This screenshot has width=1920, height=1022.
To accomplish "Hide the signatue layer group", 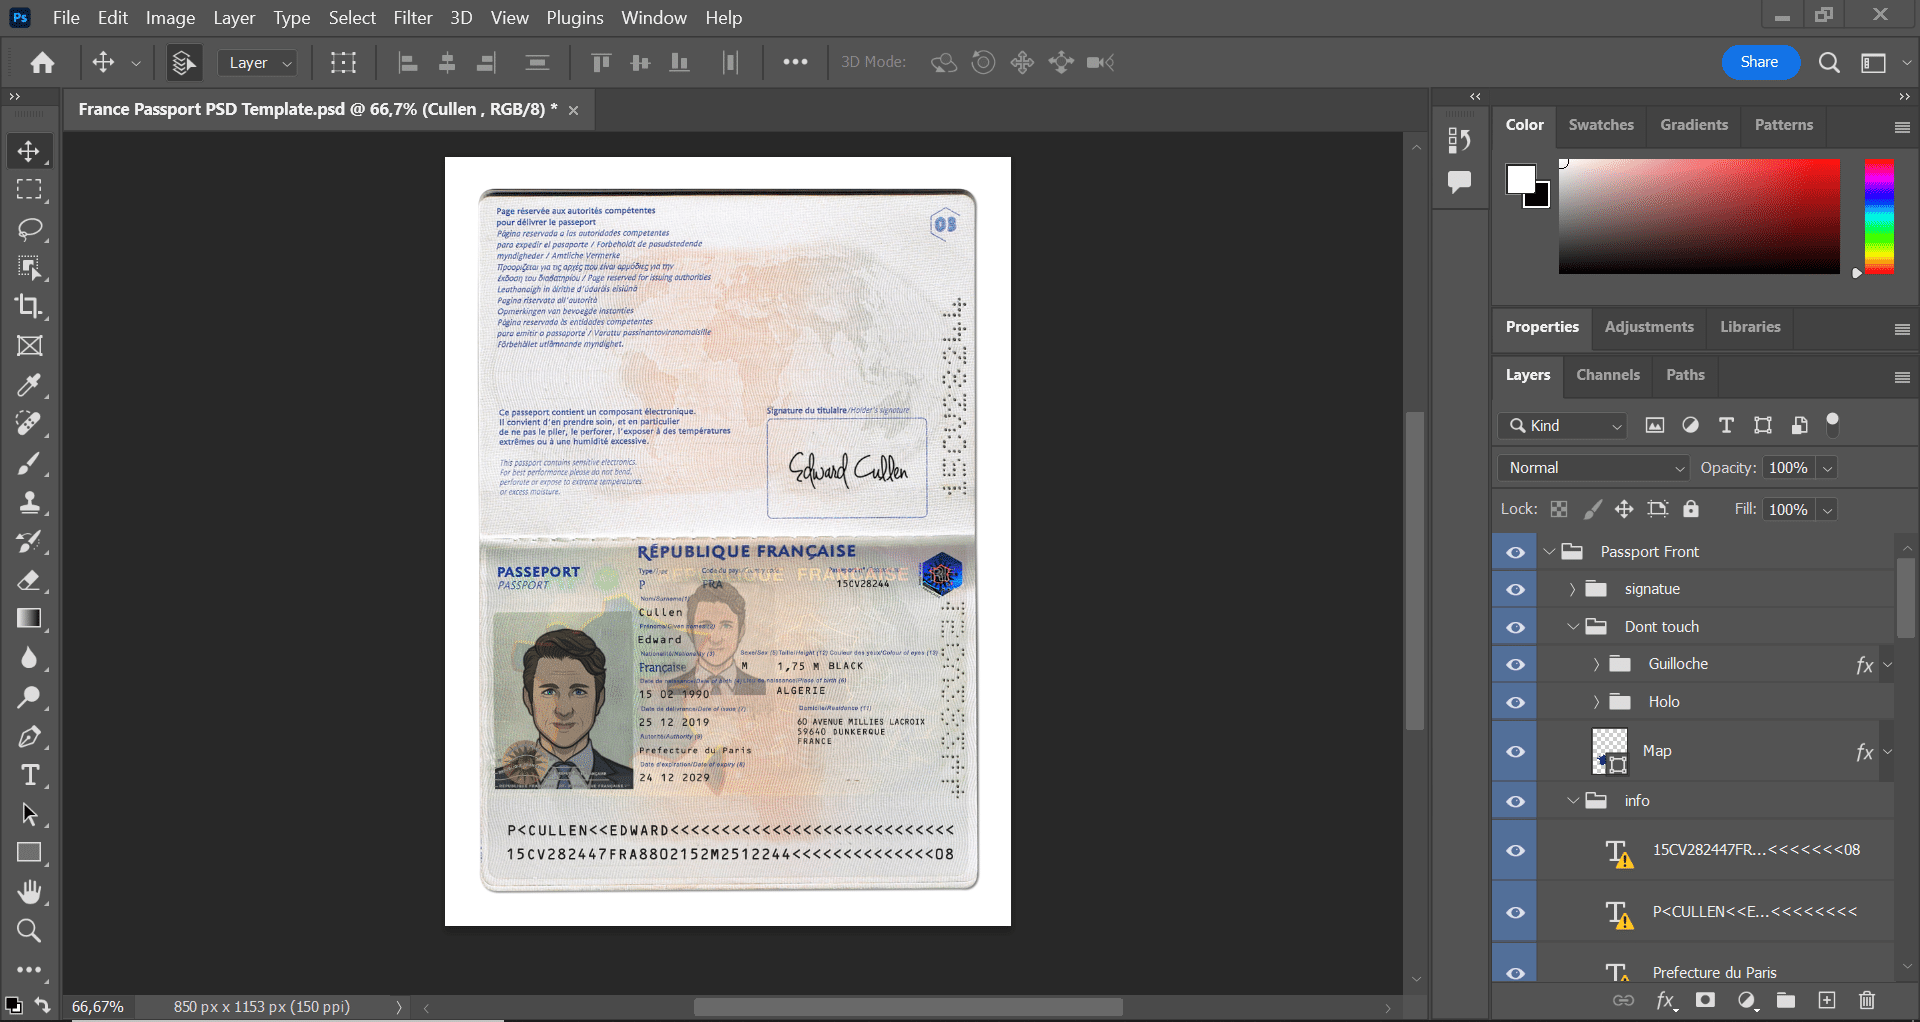I will pos(1515,590).
